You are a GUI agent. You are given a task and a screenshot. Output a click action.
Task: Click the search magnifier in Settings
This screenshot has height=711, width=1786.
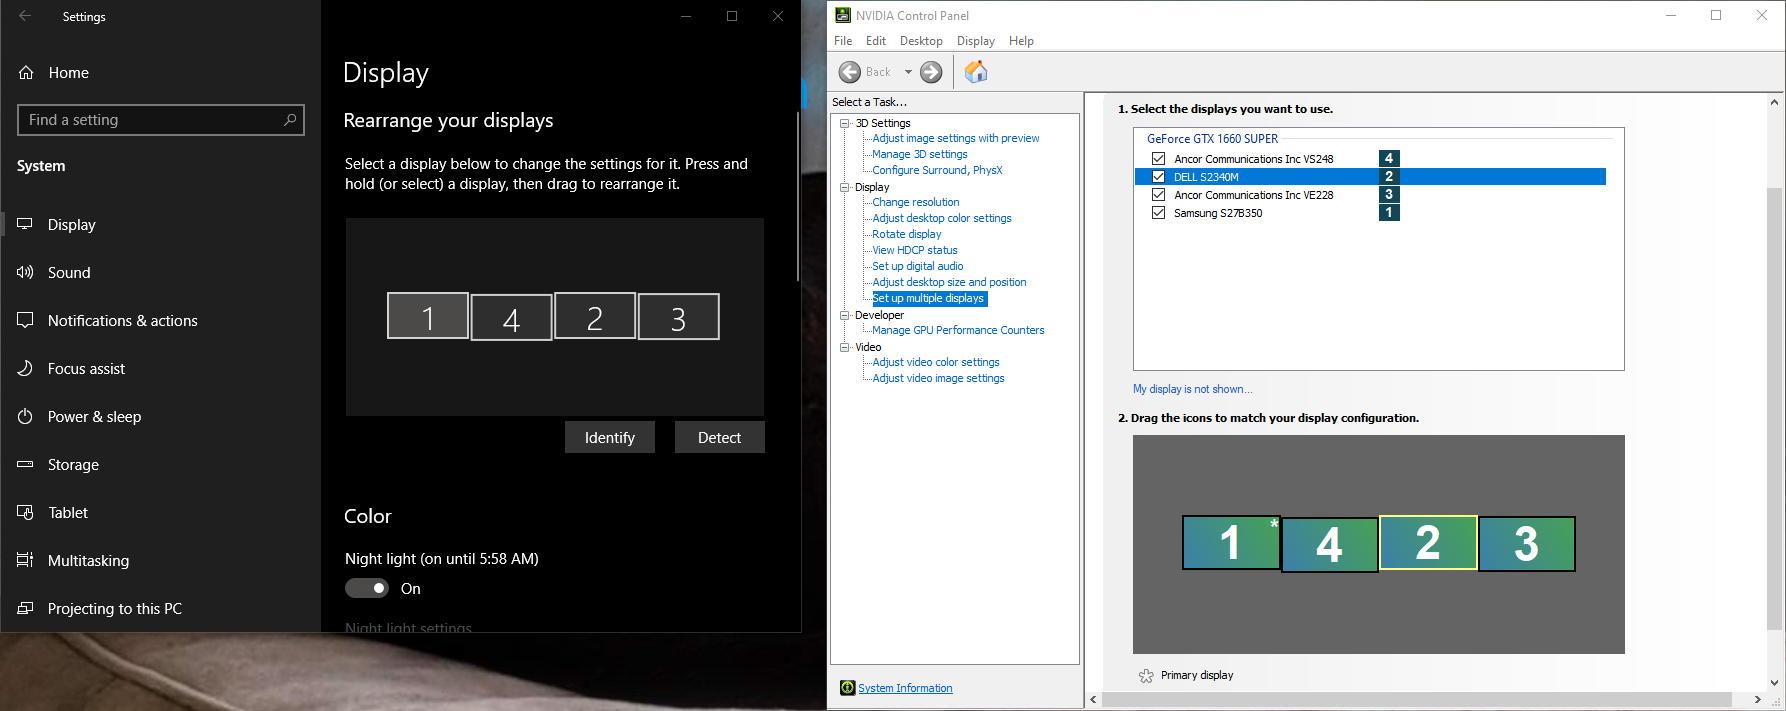(x=290, y=120)
